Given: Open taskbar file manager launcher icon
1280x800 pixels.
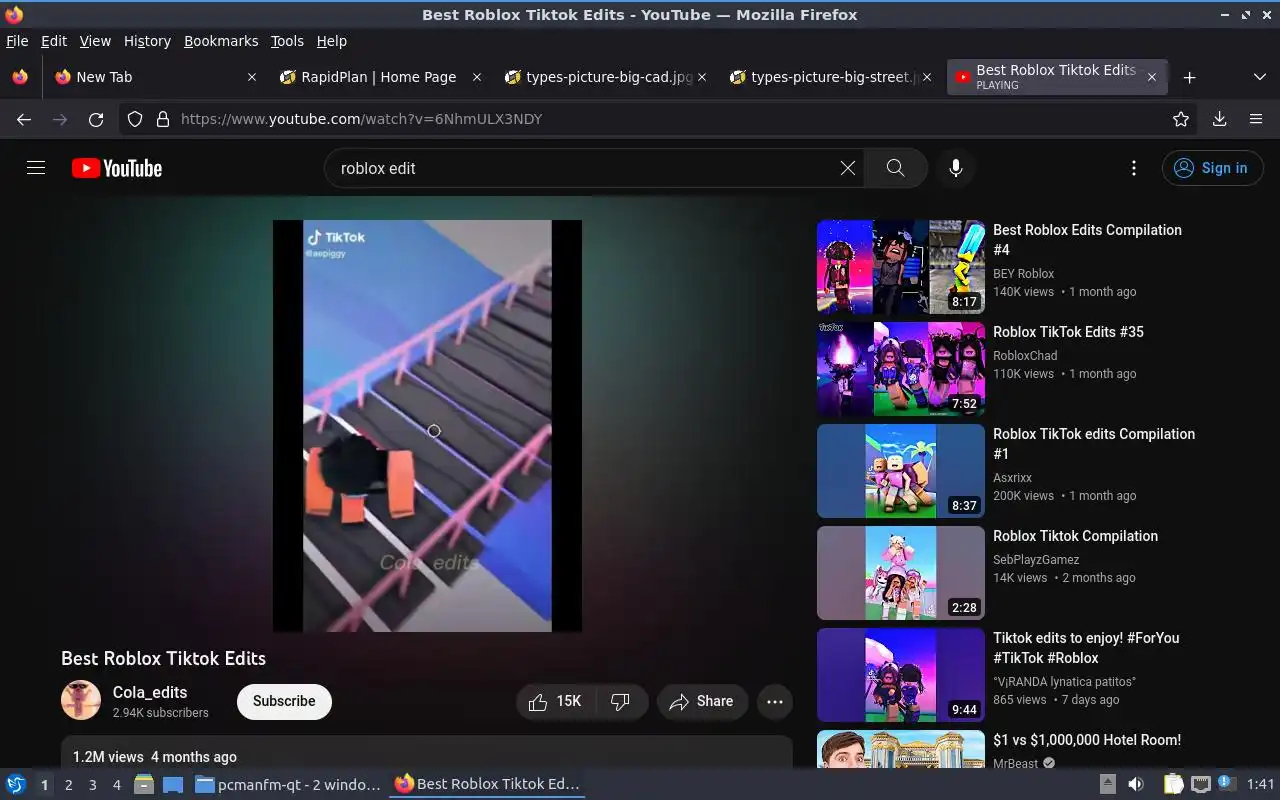Looking at the screenshot, I should click(x=144, y=785).
